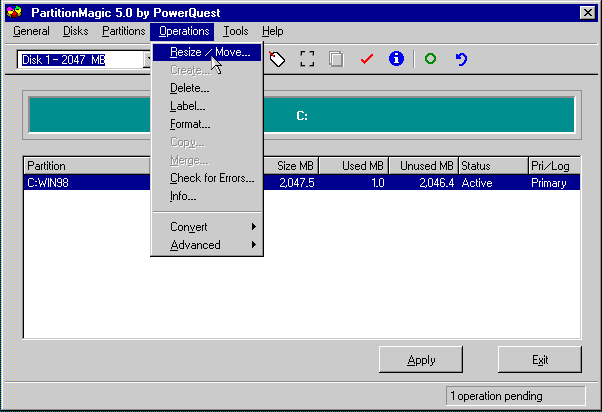The image size is (602, 412).
Task: Click the Used MB column header
Action: coord(354,166)
